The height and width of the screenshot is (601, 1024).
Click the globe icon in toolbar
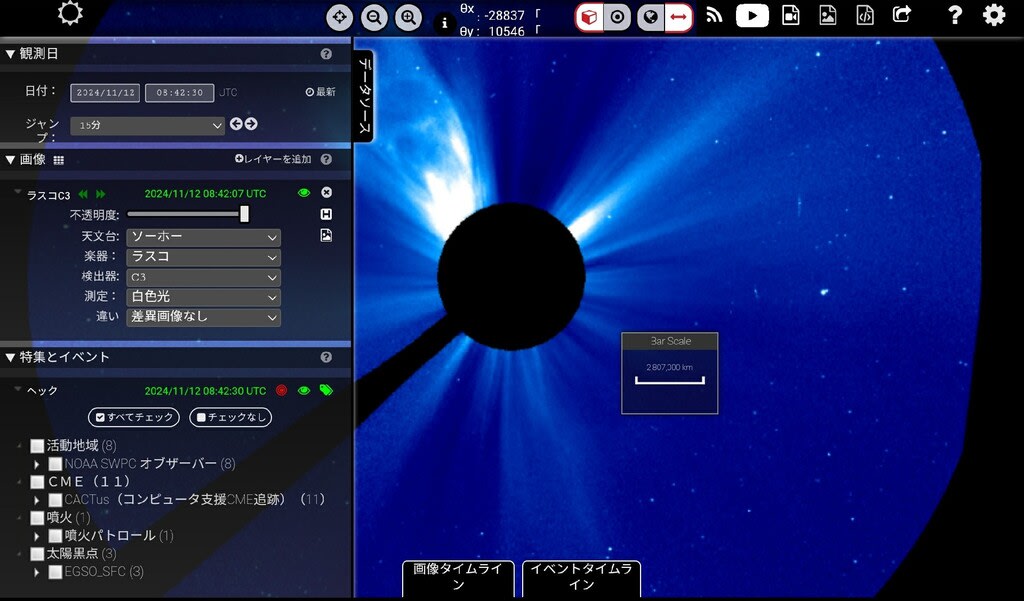coord(650,18)
